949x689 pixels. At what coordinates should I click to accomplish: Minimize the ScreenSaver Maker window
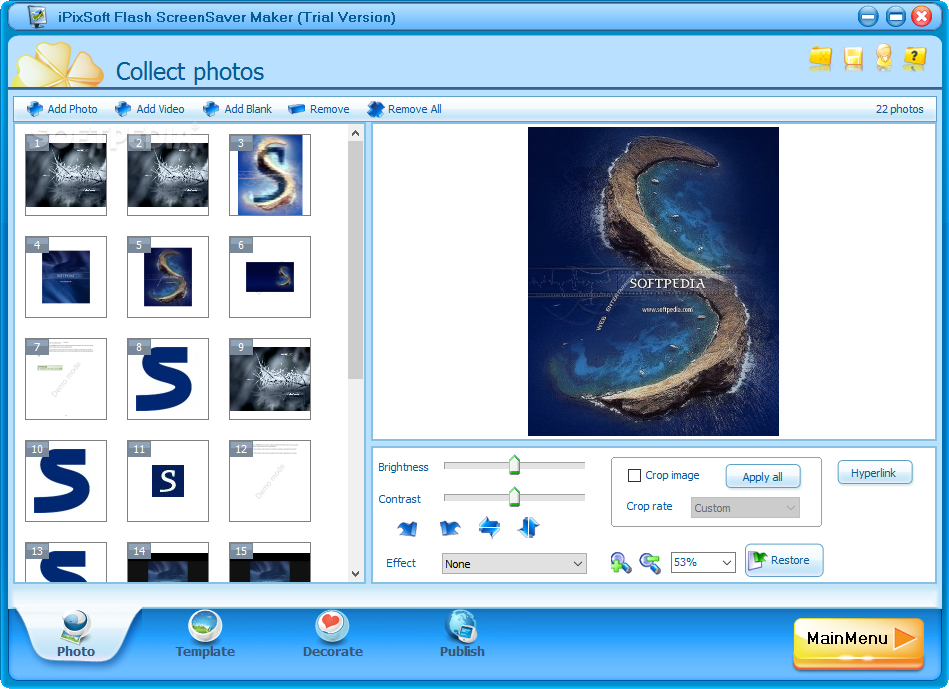868,16
